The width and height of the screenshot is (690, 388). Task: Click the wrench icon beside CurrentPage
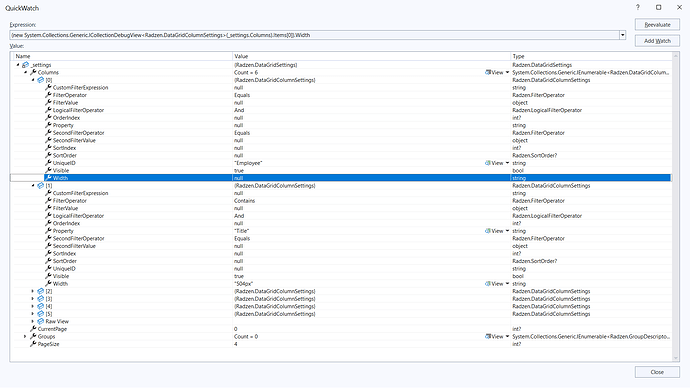click(33, 329)
